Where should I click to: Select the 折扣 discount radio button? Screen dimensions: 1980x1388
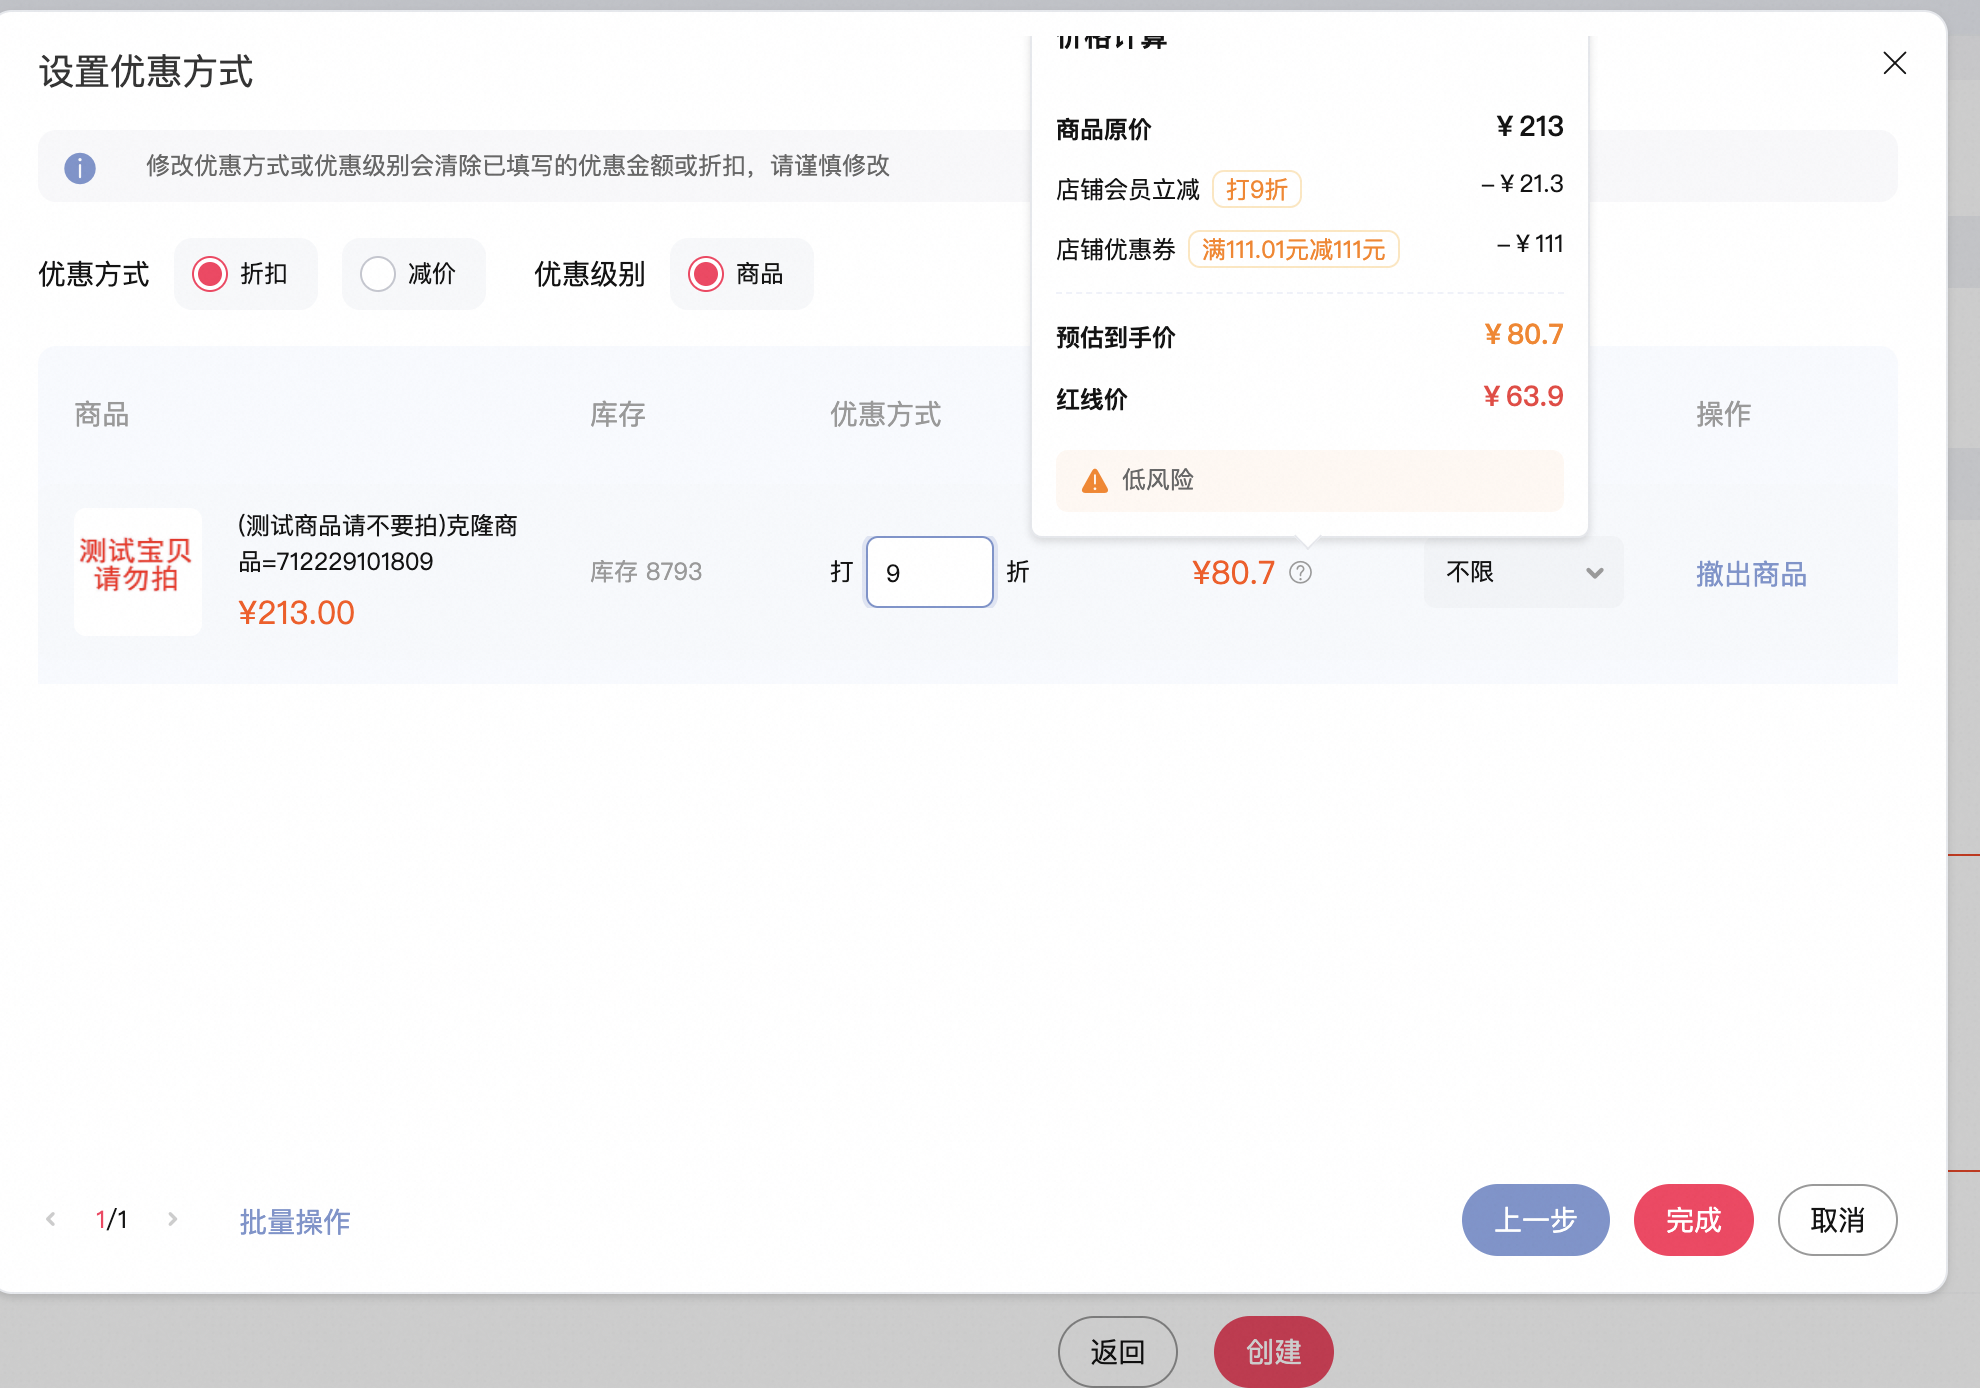pos(210,274)
